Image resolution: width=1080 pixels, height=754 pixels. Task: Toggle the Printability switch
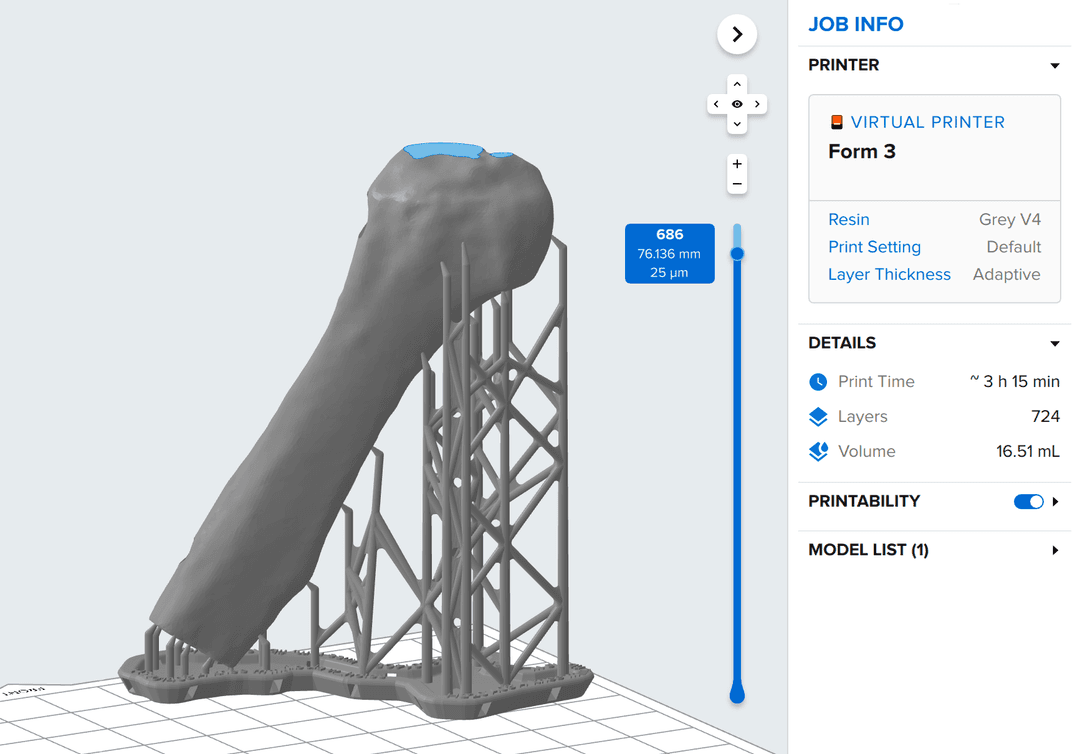coord(1028,502)
